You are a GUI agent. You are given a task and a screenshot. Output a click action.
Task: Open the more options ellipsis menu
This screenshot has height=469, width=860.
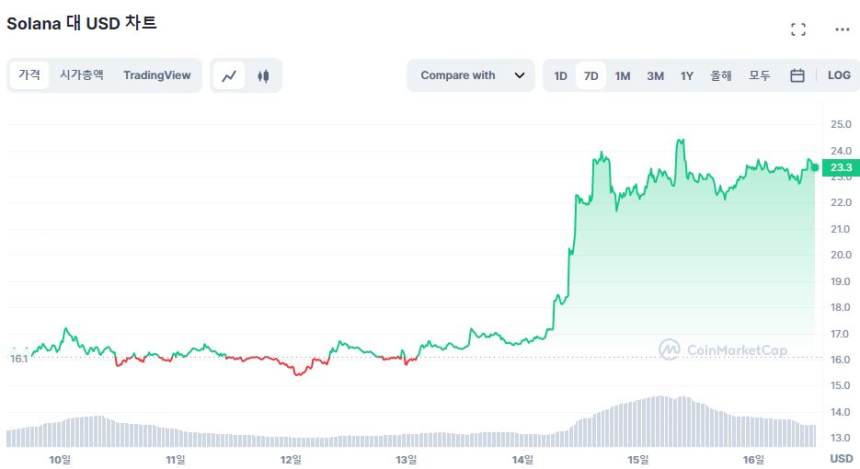(842, 29)
